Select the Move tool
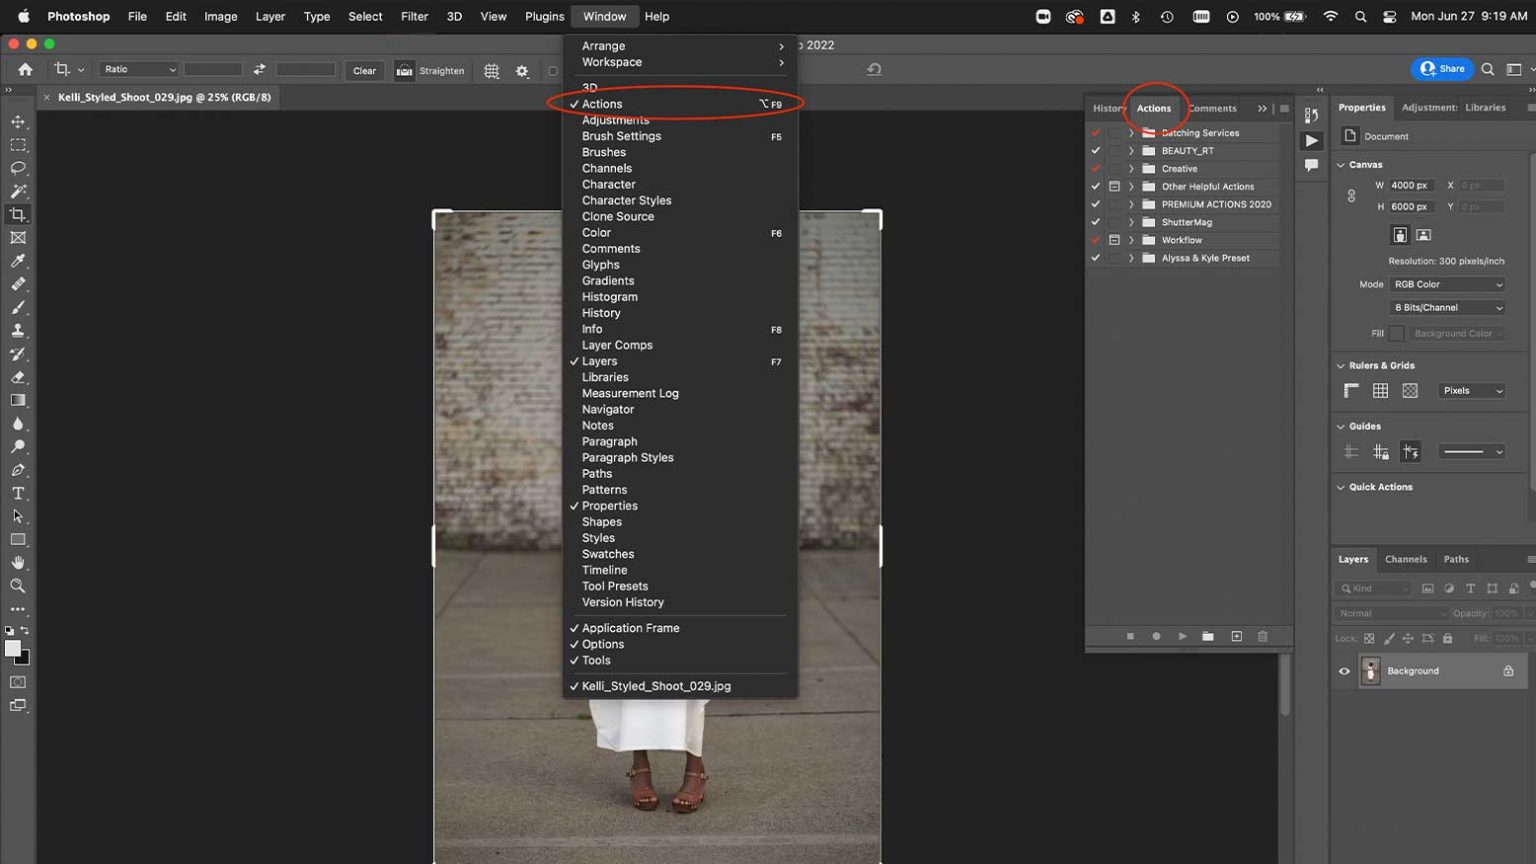This screenshot has width=1536, height=864. (x=18, y=121)
